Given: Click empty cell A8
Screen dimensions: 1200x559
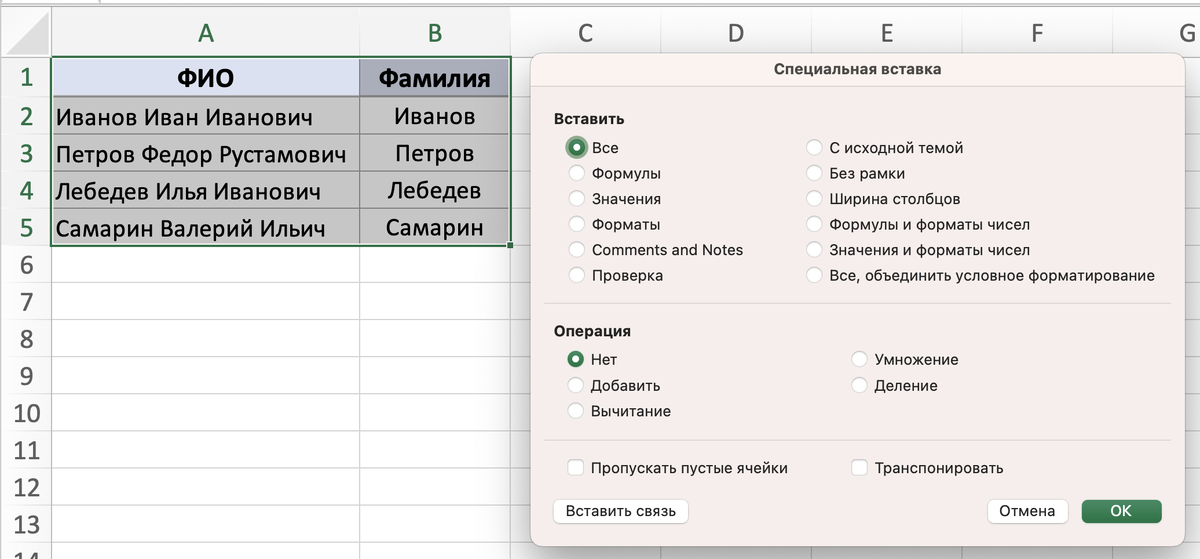Looking at the screenshot, I should (x=205, y=339).
